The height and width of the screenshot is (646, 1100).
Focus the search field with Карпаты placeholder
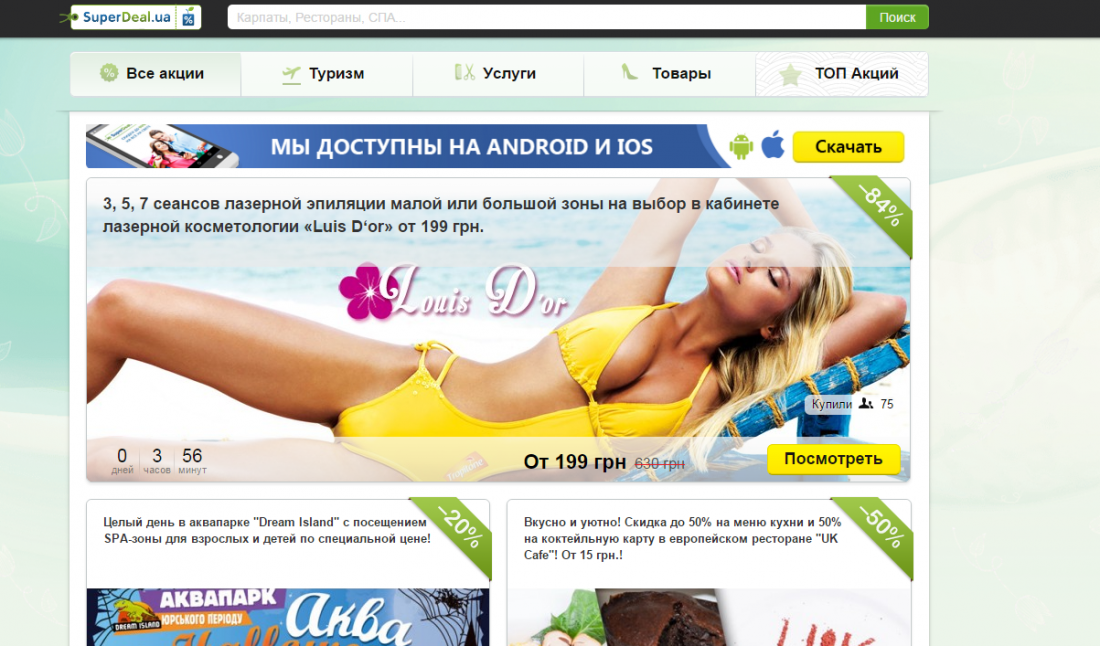tap(546, 17)
